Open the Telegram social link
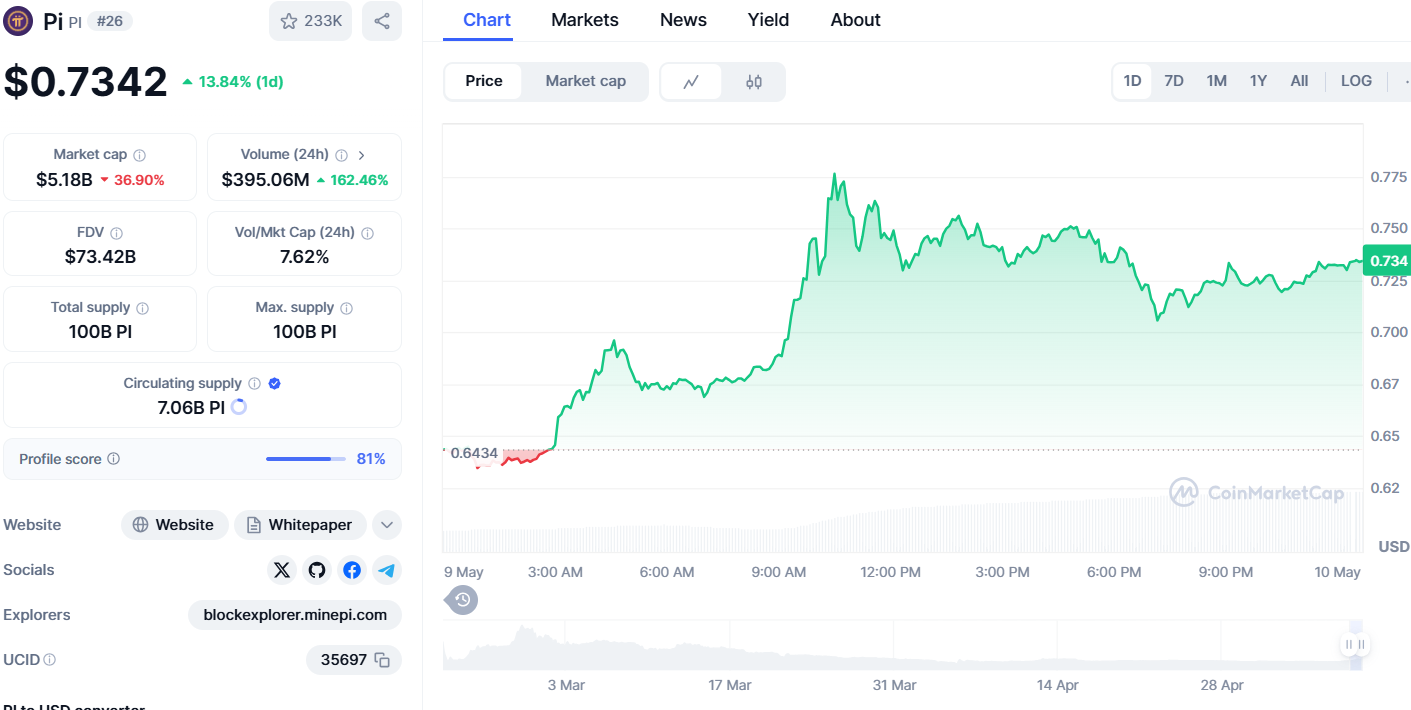This screenshot has width=1411, height=710. point(387,570)
